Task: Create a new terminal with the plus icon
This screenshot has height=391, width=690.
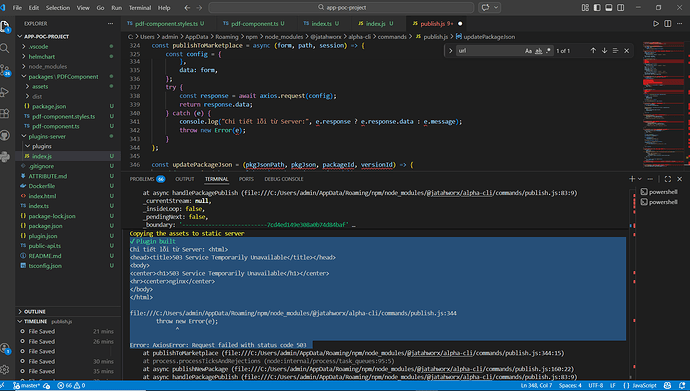Action: 632,179
